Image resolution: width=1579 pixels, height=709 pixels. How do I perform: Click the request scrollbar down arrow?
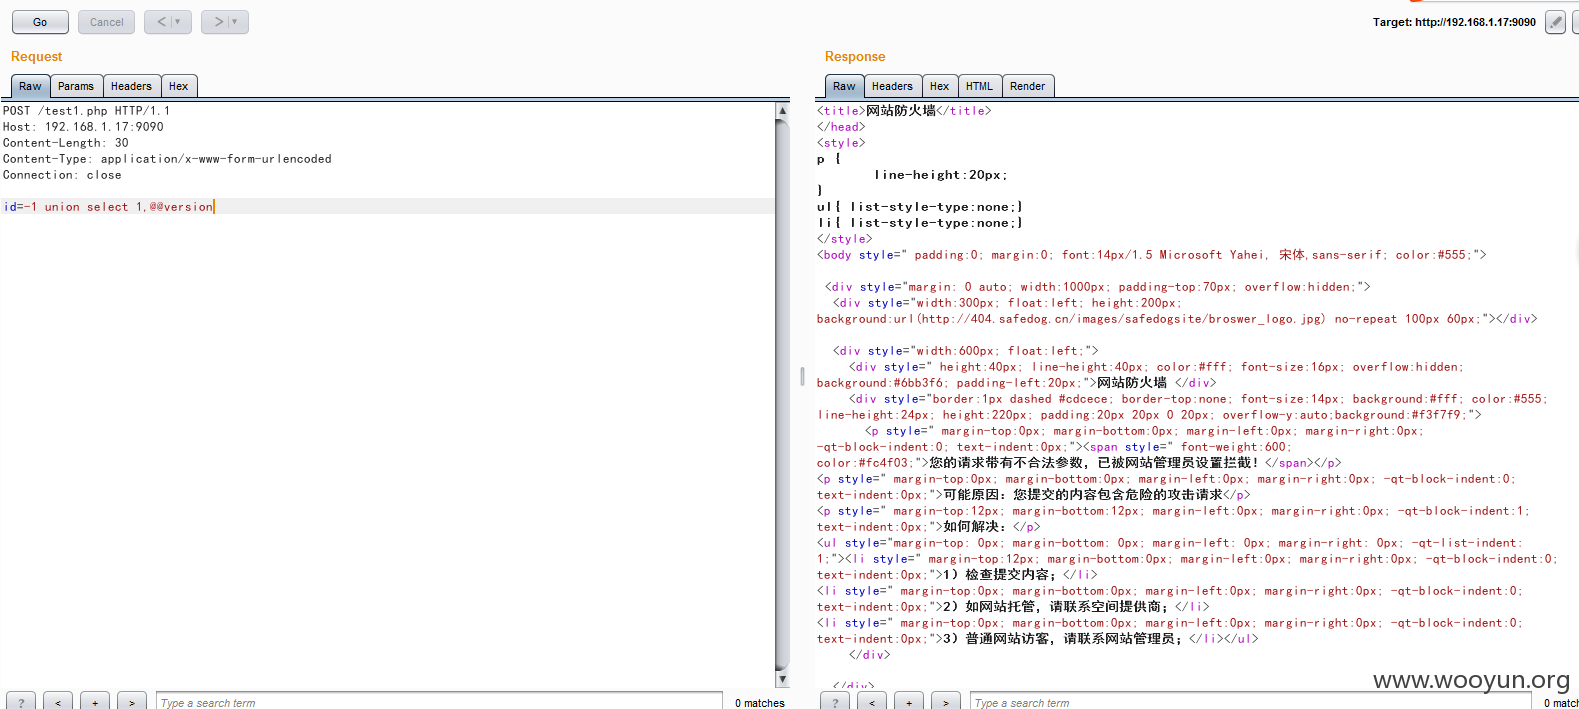pyautogui.click(x=782, y=679)
